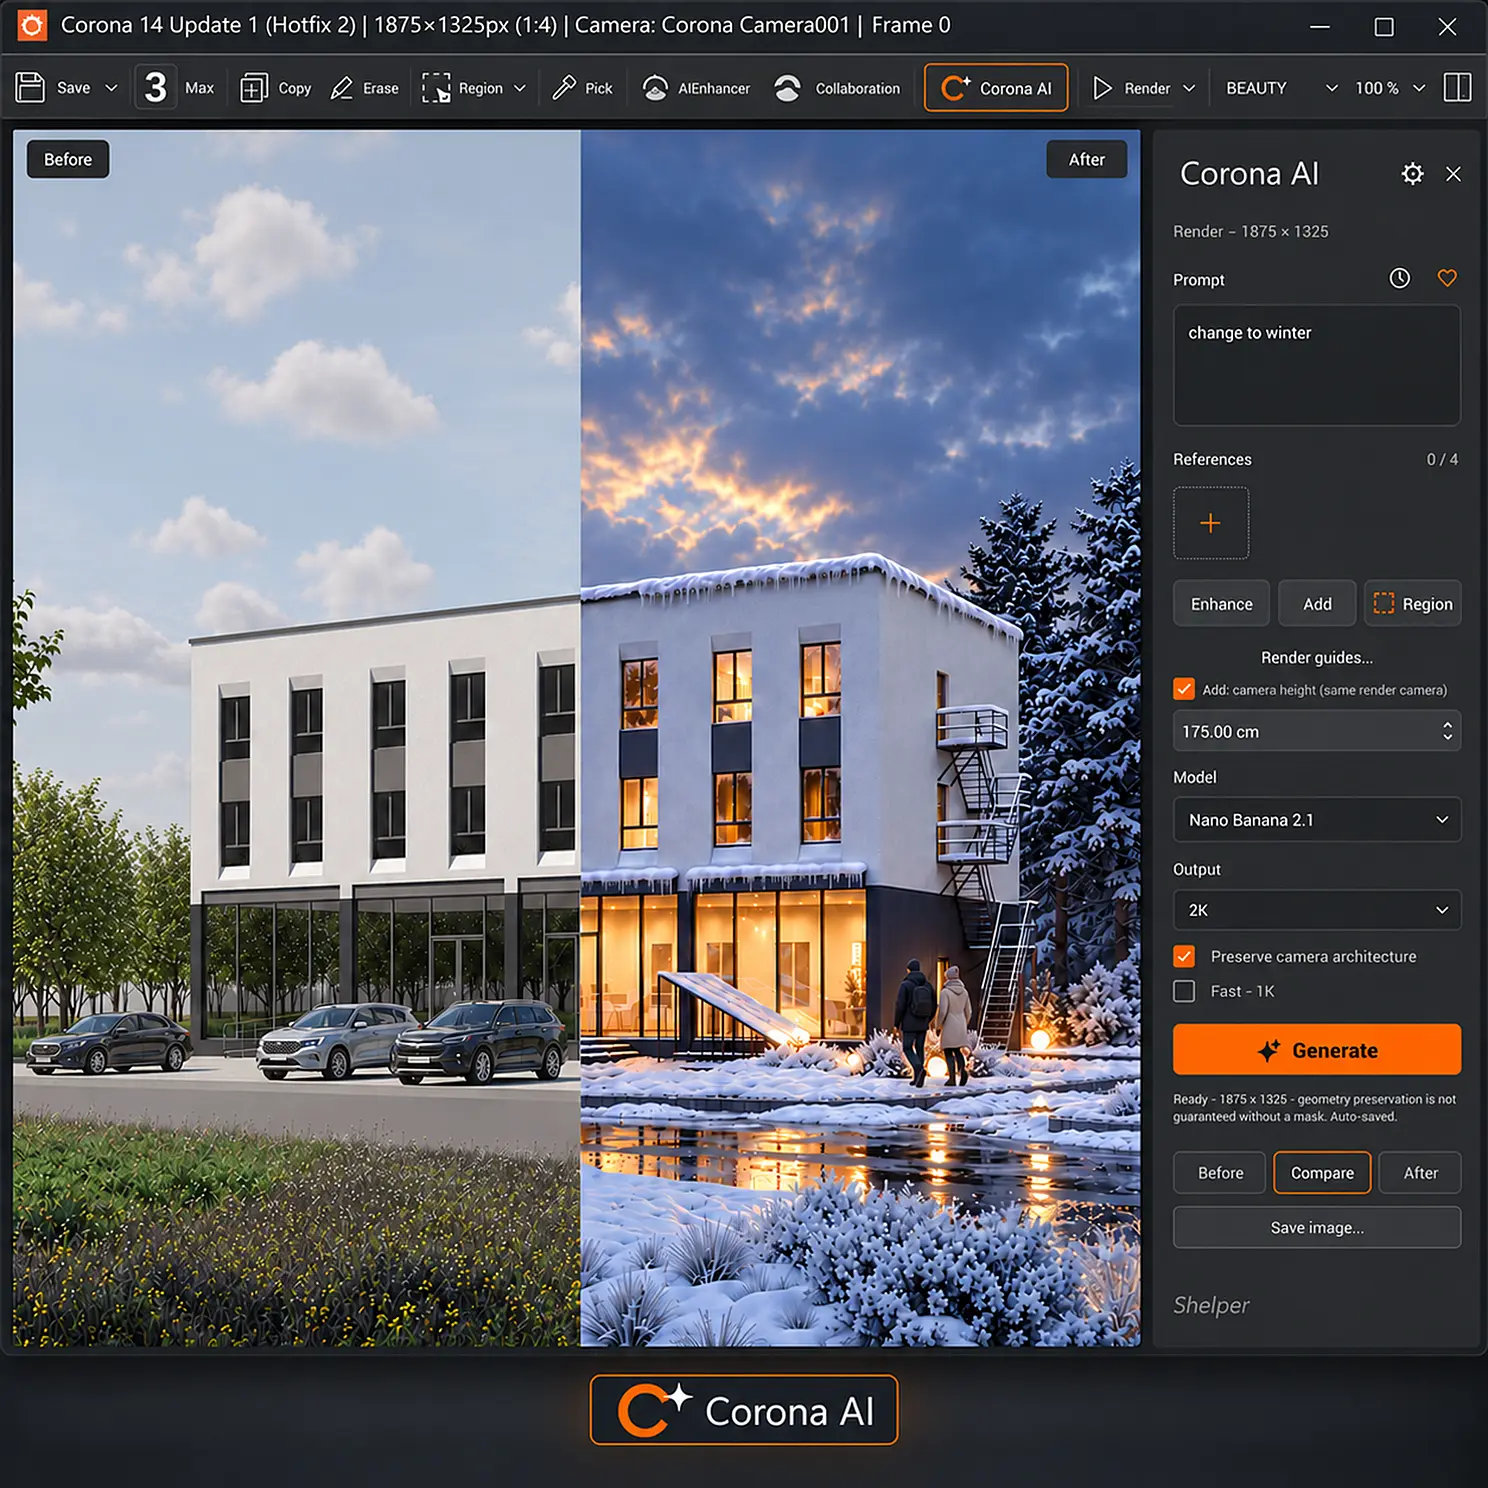The width and height of the screenshot is (1488, 1488).
Task: Enable the Fast - 1K checkbox
Action: (x=1184, y=991)
